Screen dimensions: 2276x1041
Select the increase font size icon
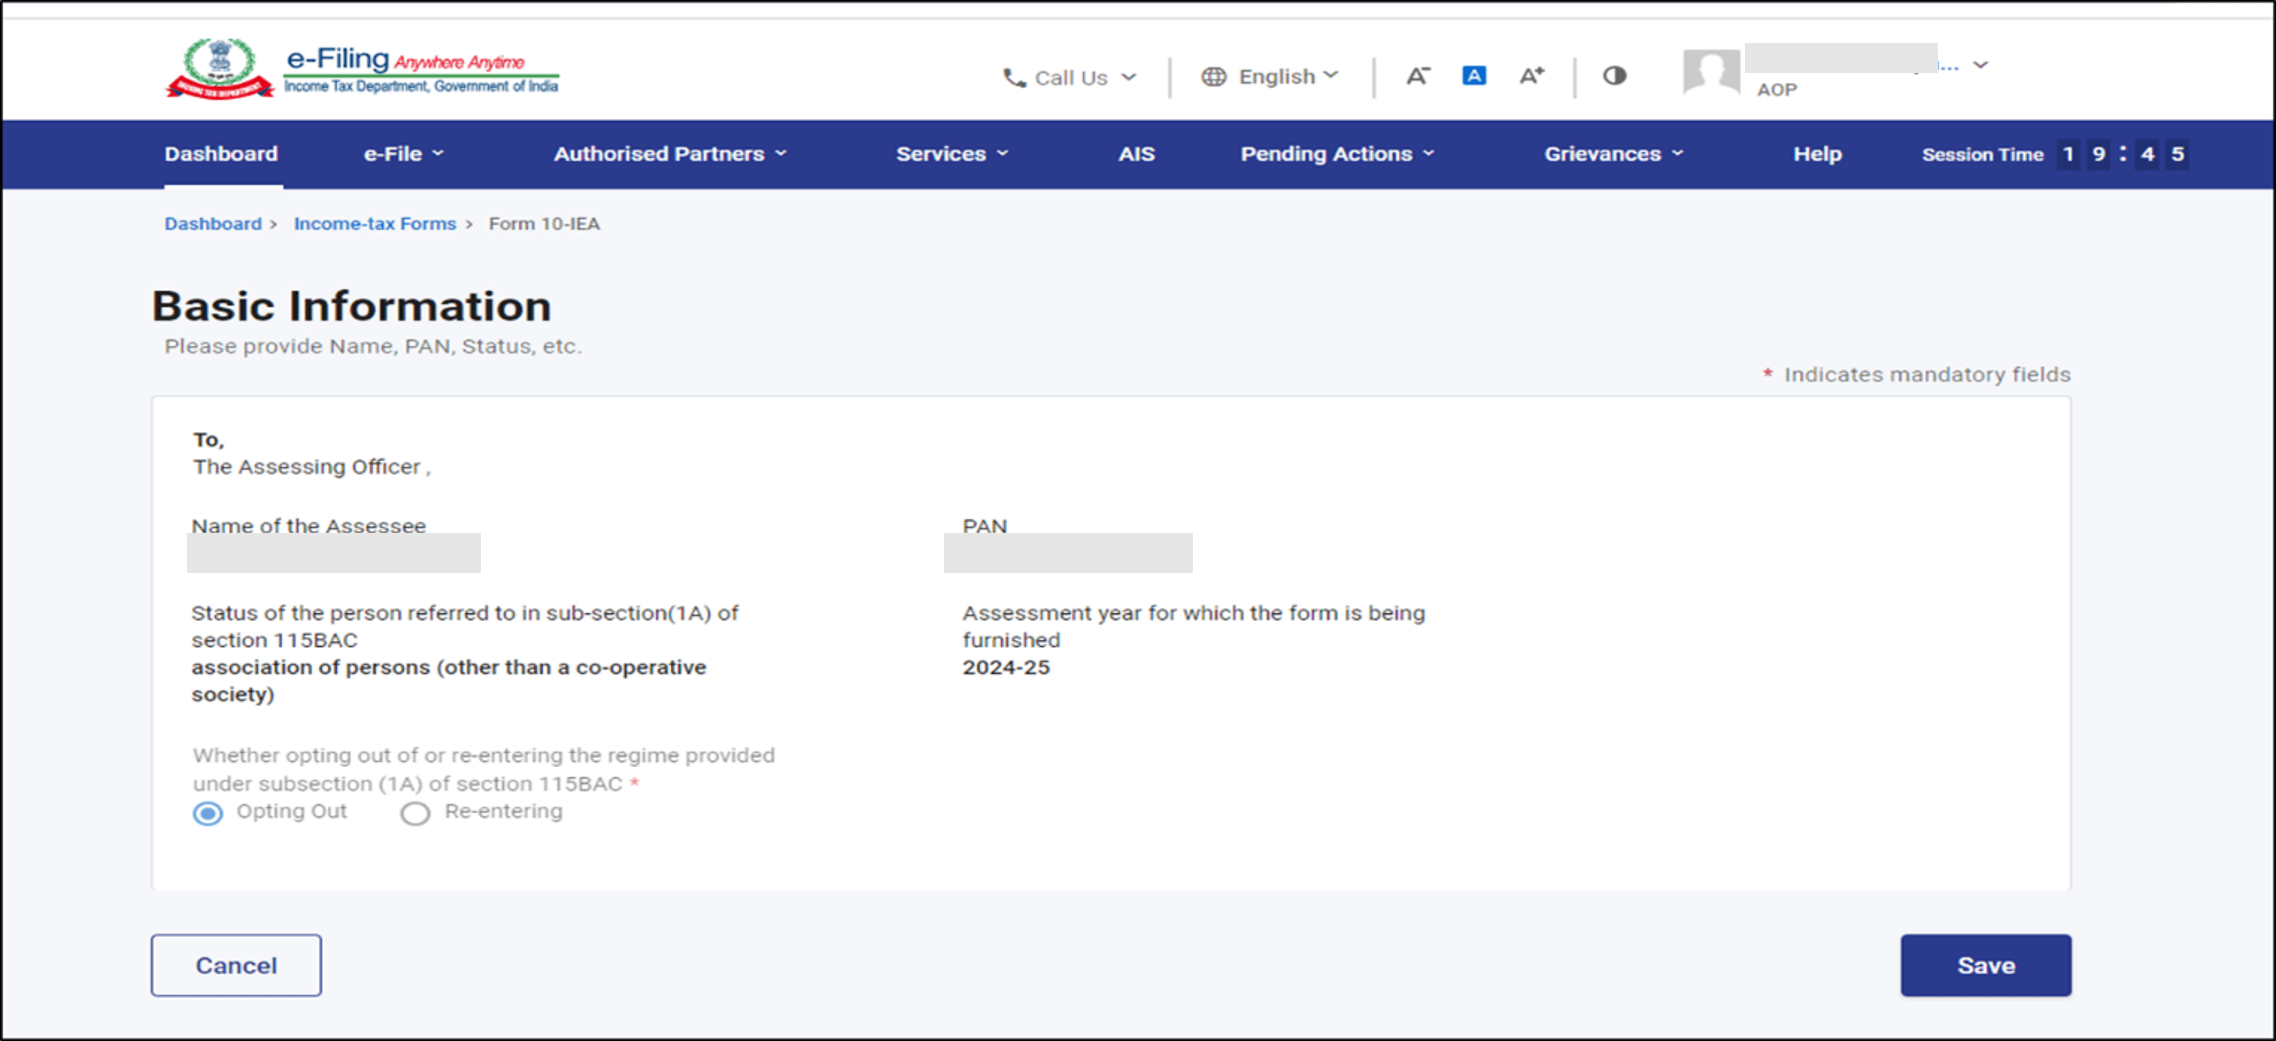[x=1530, y=74]
